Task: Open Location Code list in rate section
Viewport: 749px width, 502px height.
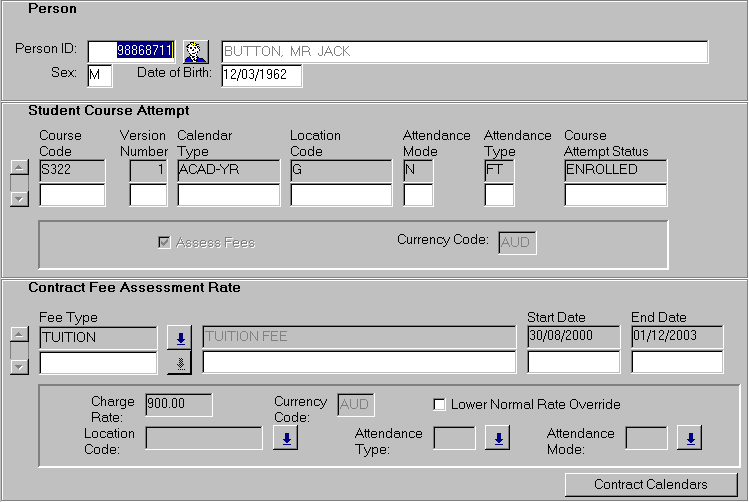Action: 285,438
